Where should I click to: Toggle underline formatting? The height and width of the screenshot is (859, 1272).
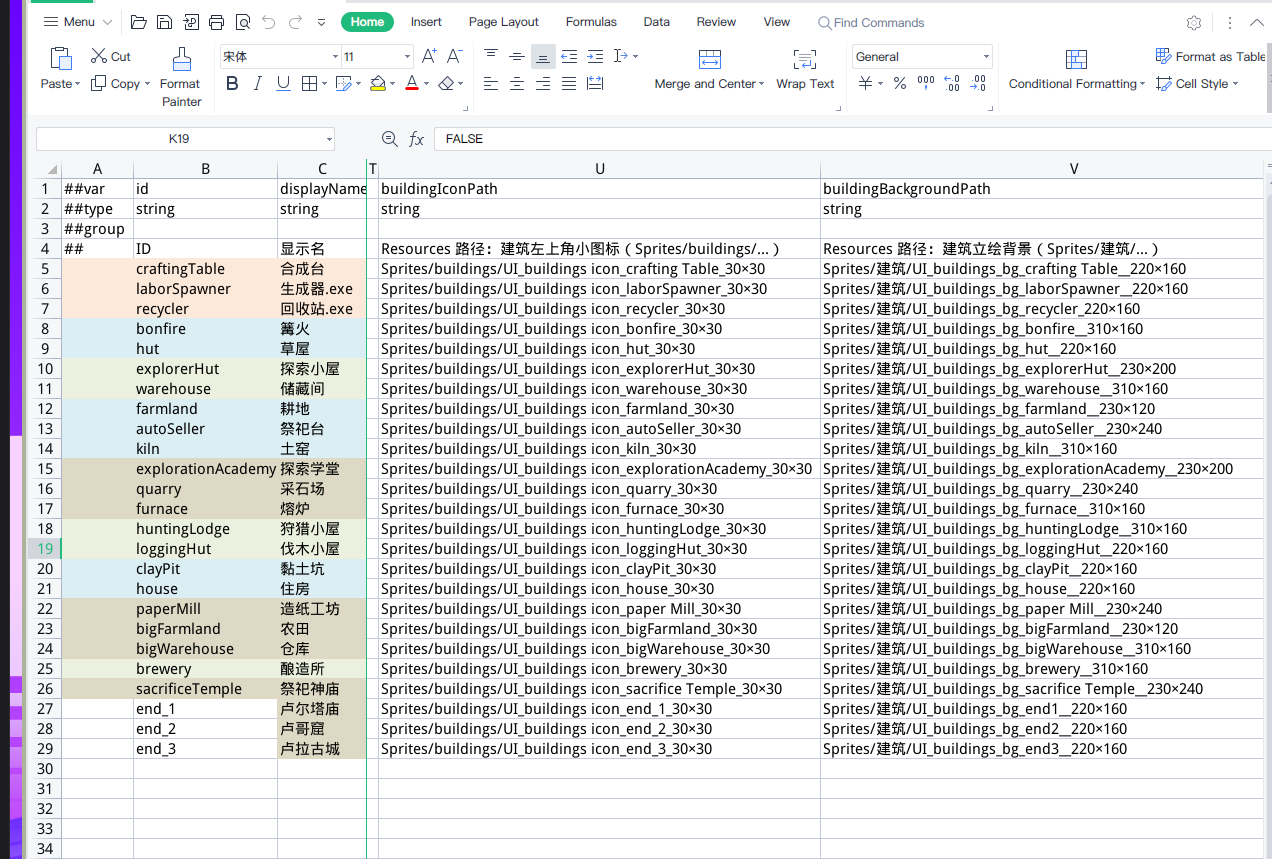[283, 84]
